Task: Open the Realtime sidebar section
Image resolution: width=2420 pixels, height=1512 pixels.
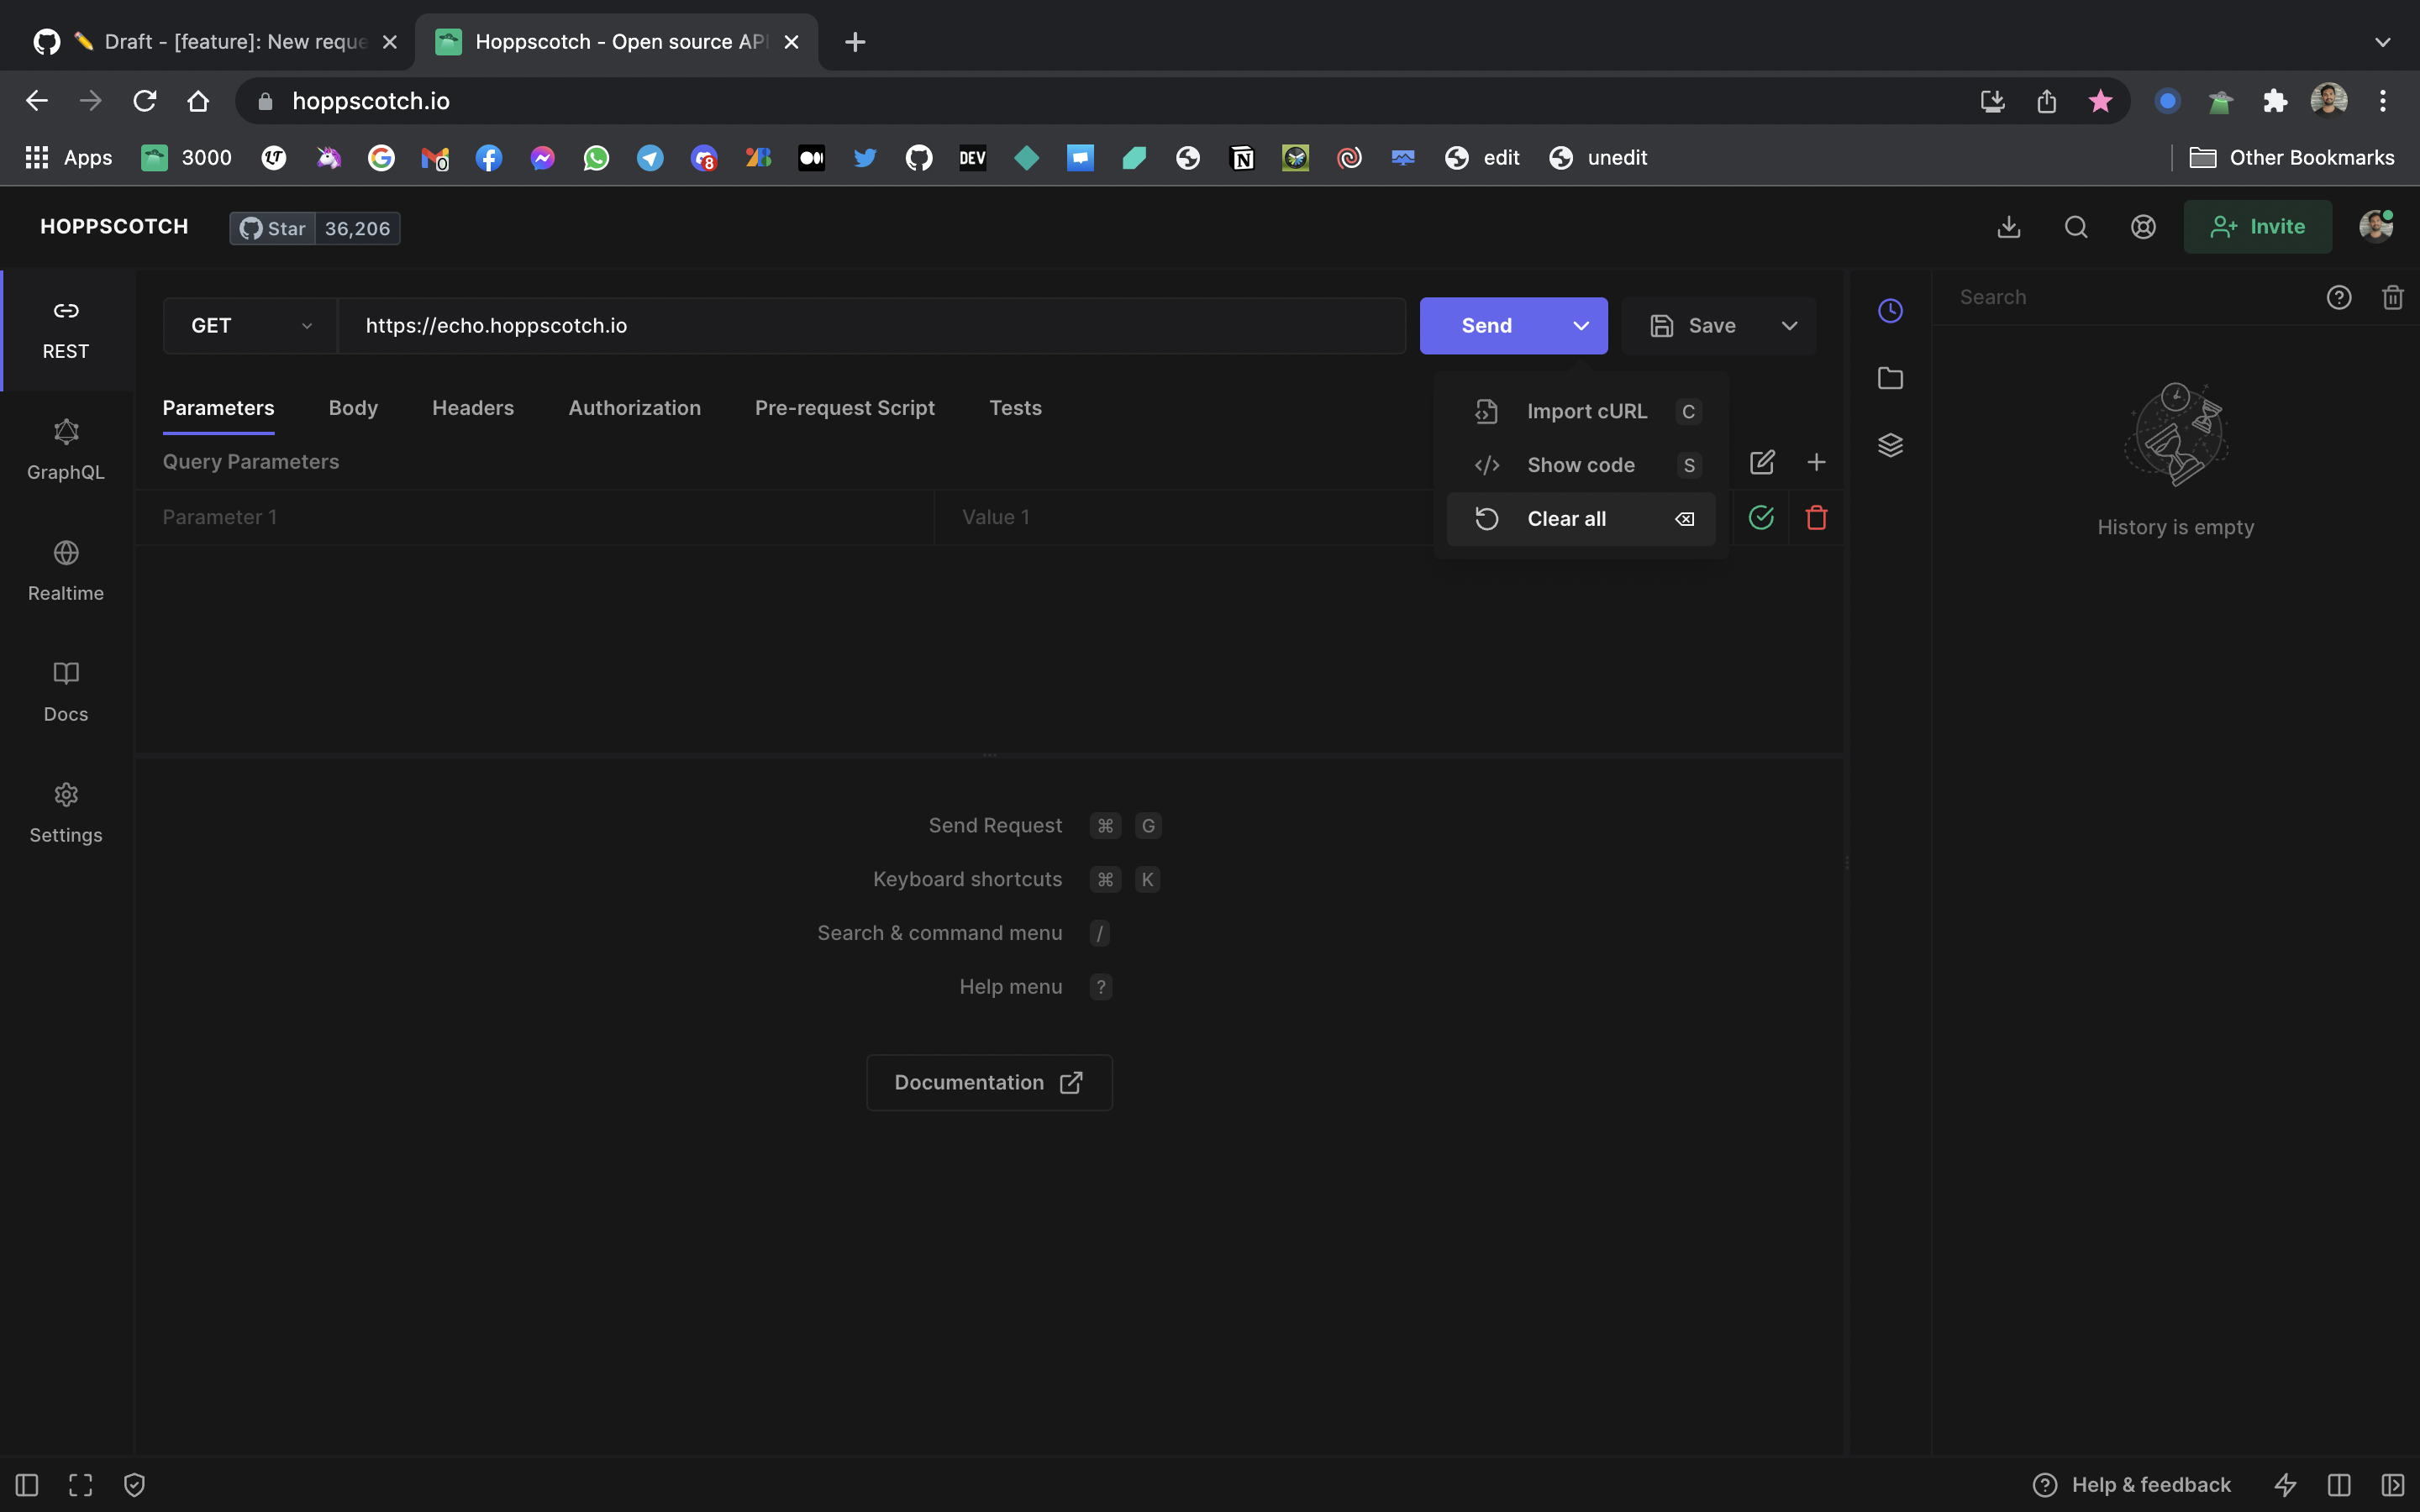Action: 66,571
